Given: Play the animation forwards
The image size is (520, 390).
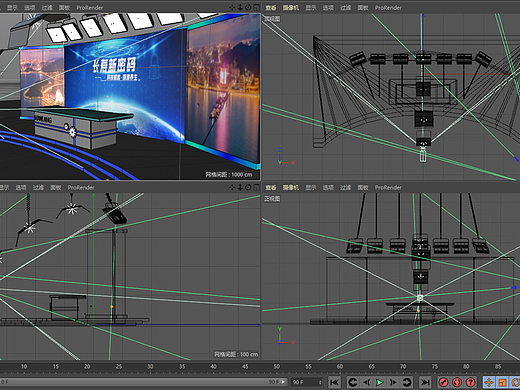Looking at the screenshot, I should (379, 382).
